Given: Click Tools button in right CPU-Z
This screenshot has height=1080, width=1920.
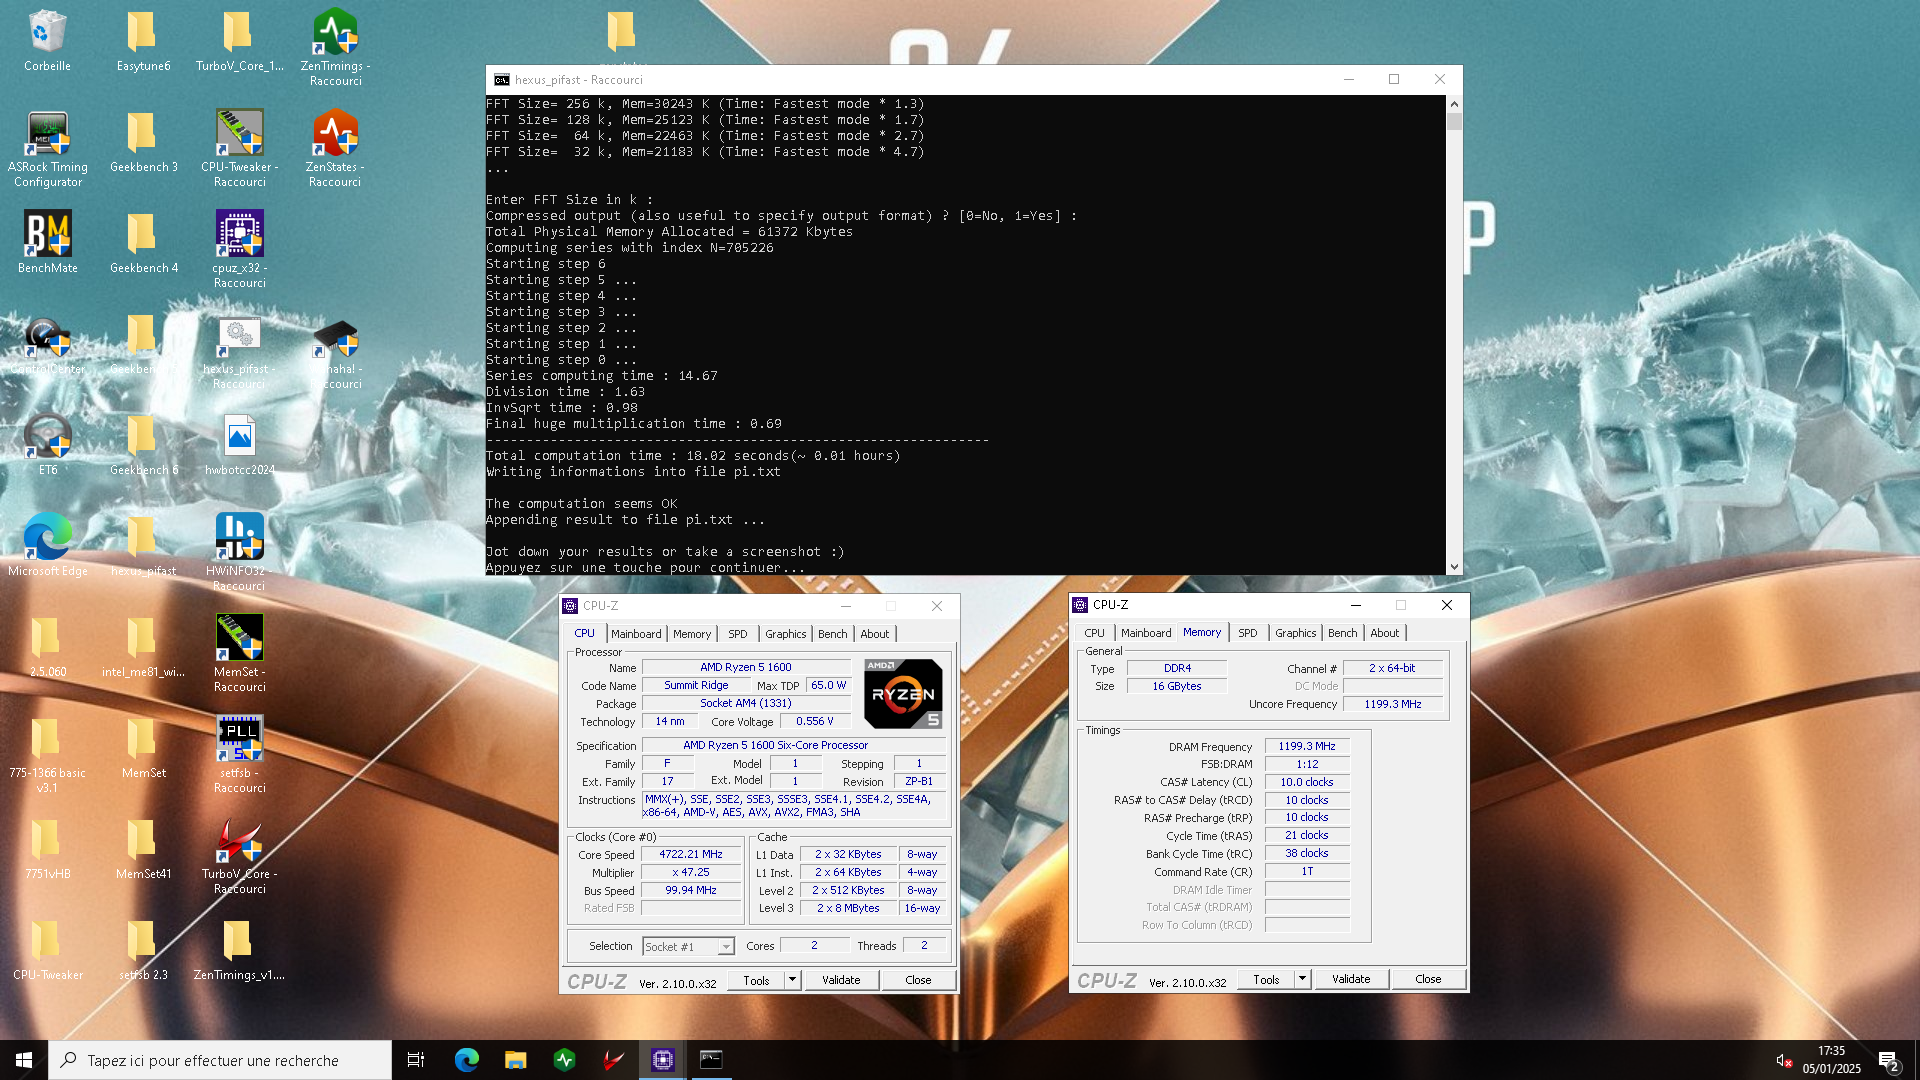Looking at the screenshot, I should [1267, 979].
